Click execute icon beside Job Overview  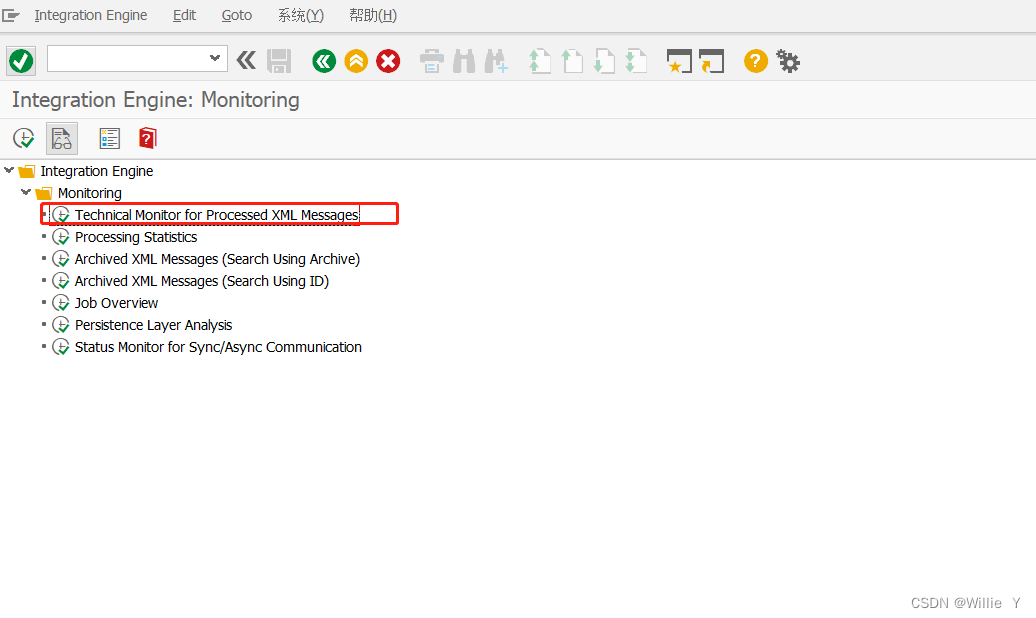click(x=61, y=303)
